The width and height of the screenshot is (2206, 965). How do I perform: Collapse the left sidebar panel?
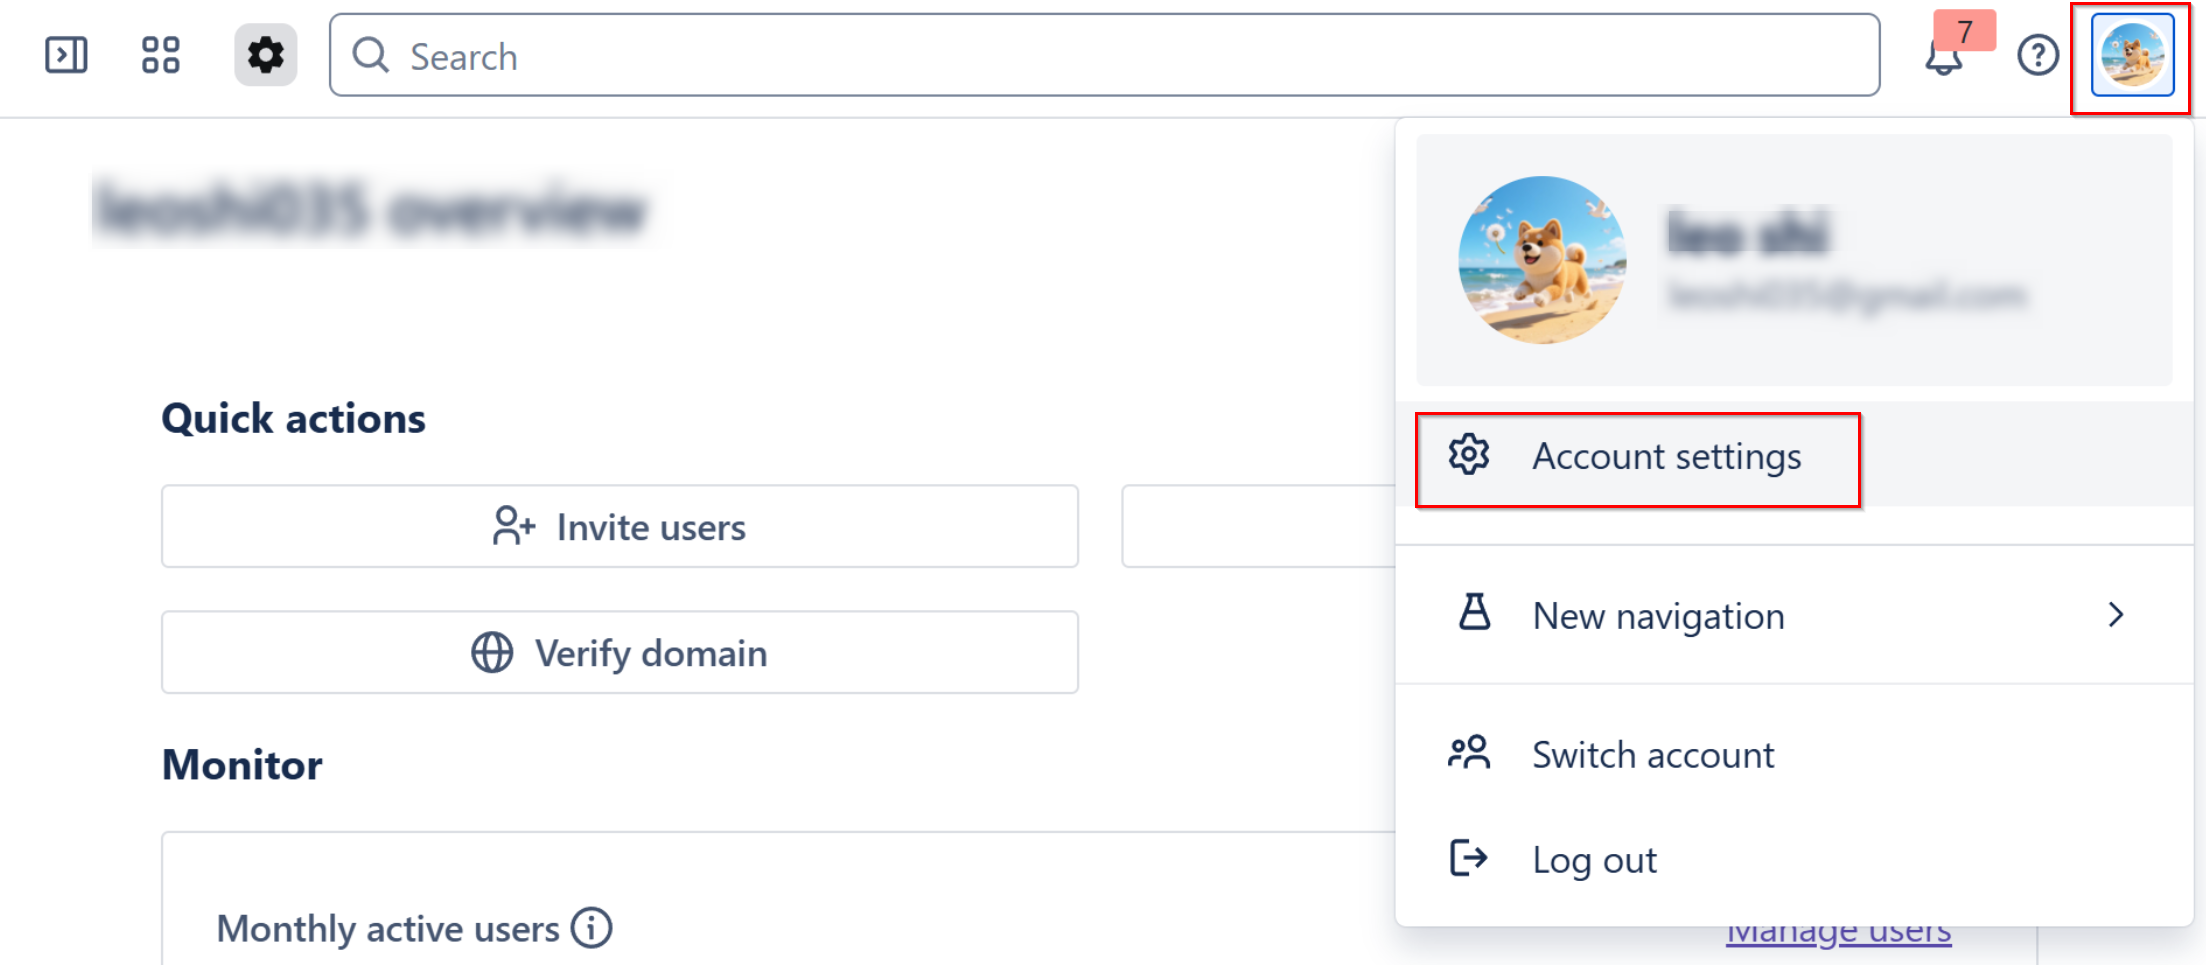click(67, 55)
